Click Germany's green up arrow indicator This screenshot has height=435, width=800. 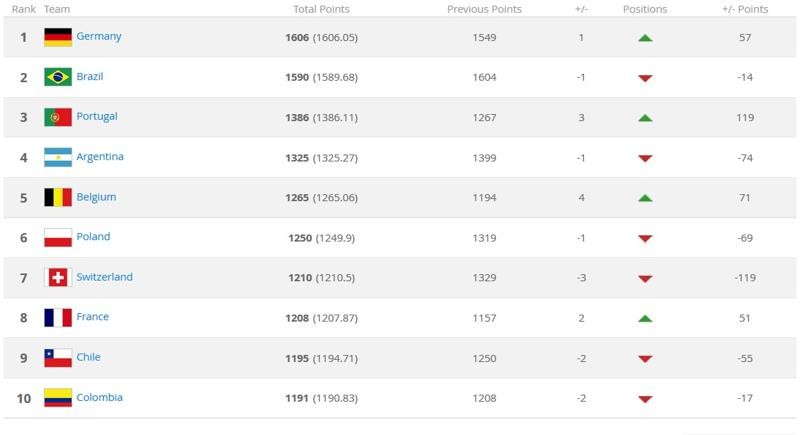[x=645, y=38]
